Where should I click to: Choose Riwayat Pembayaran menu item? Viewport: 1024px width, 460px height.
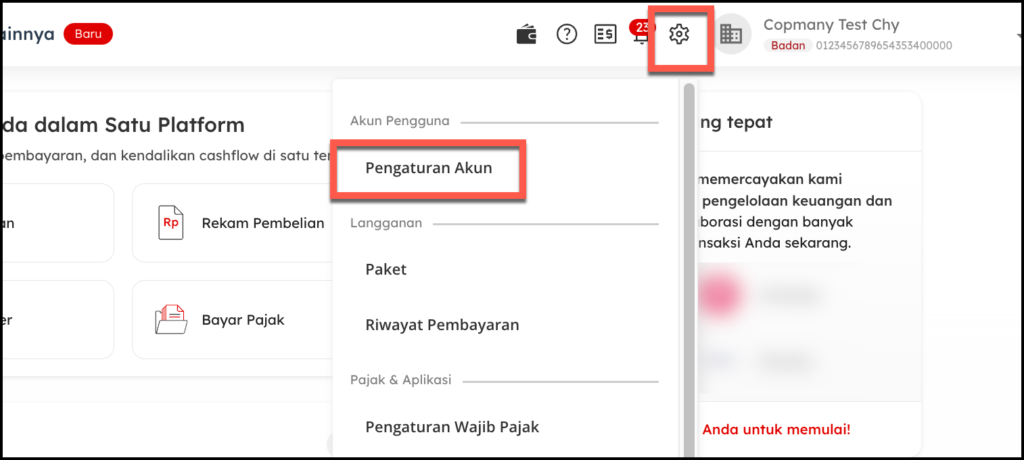click(x=442, y=325)
